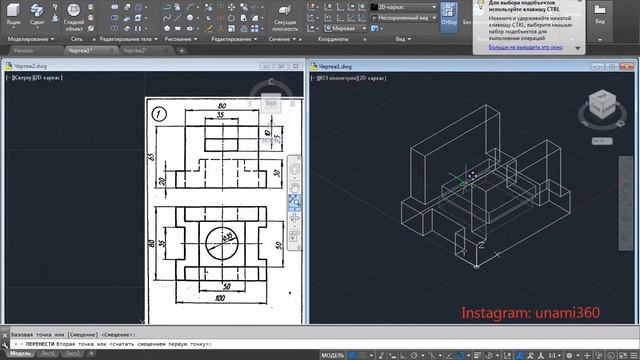Switch to the Лист1 layout tab
This screenshot has width=640, height=360.
48,353
